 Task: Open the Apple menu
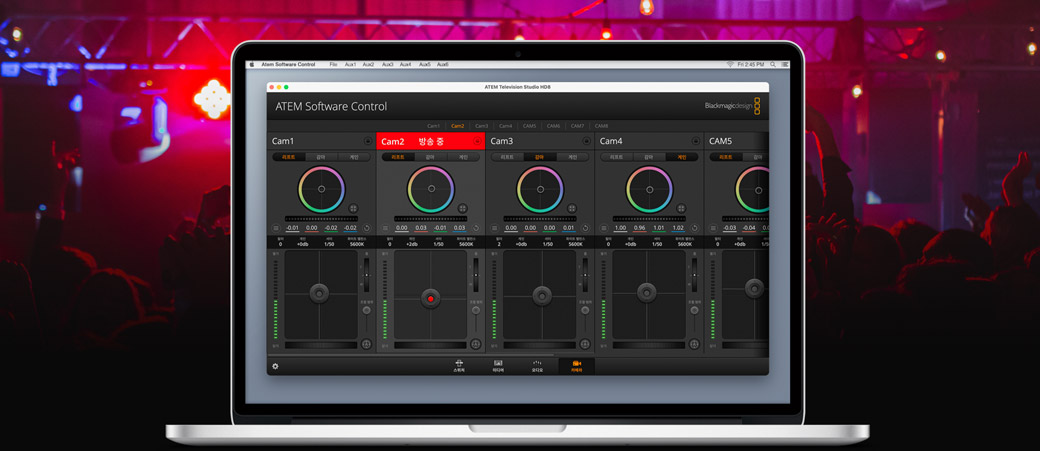point(251,64)
